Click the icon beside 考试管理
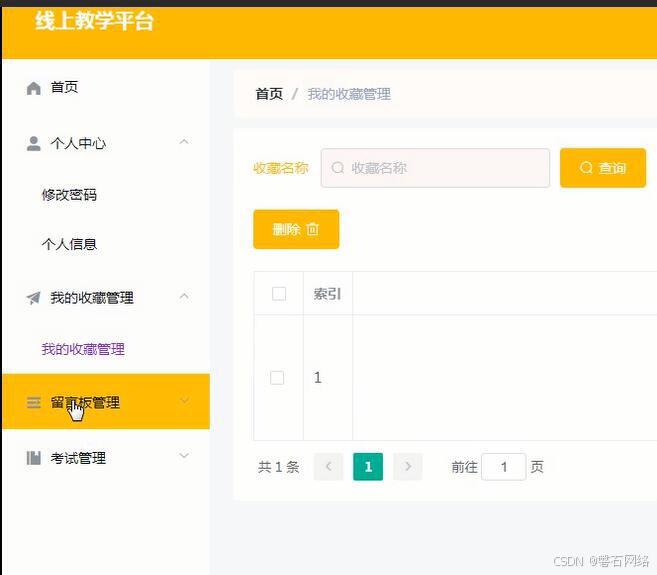The image size is (657, 575). pos(34,458)
